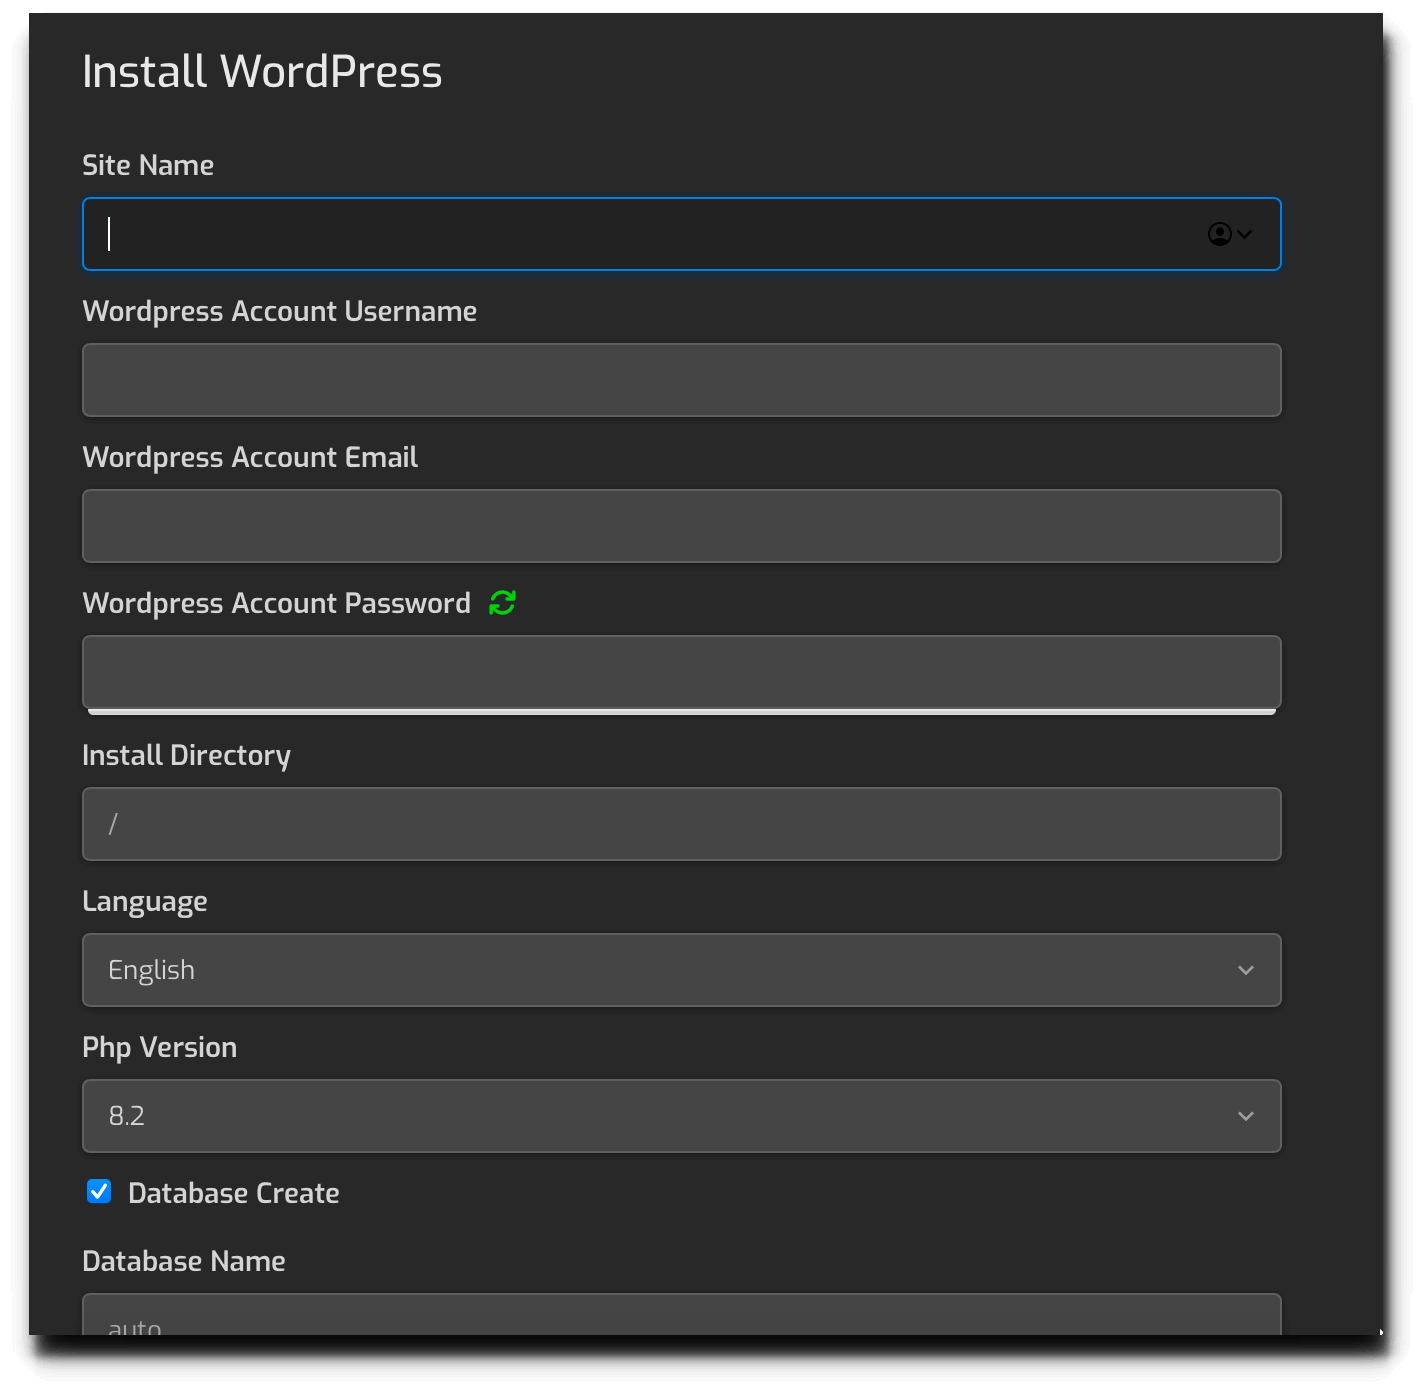1424x1392 pixels.
Task: Click the Wordpress Account Email field
Action: click(x=682, y=526)
